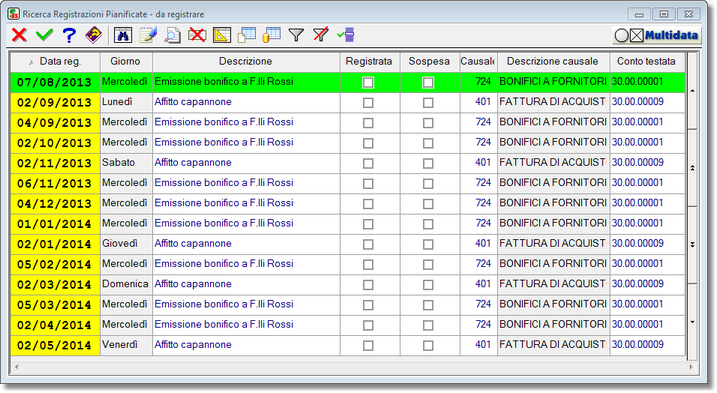Click the magnifier document preview icon
The image size is (717, 393).
[172, 35]
